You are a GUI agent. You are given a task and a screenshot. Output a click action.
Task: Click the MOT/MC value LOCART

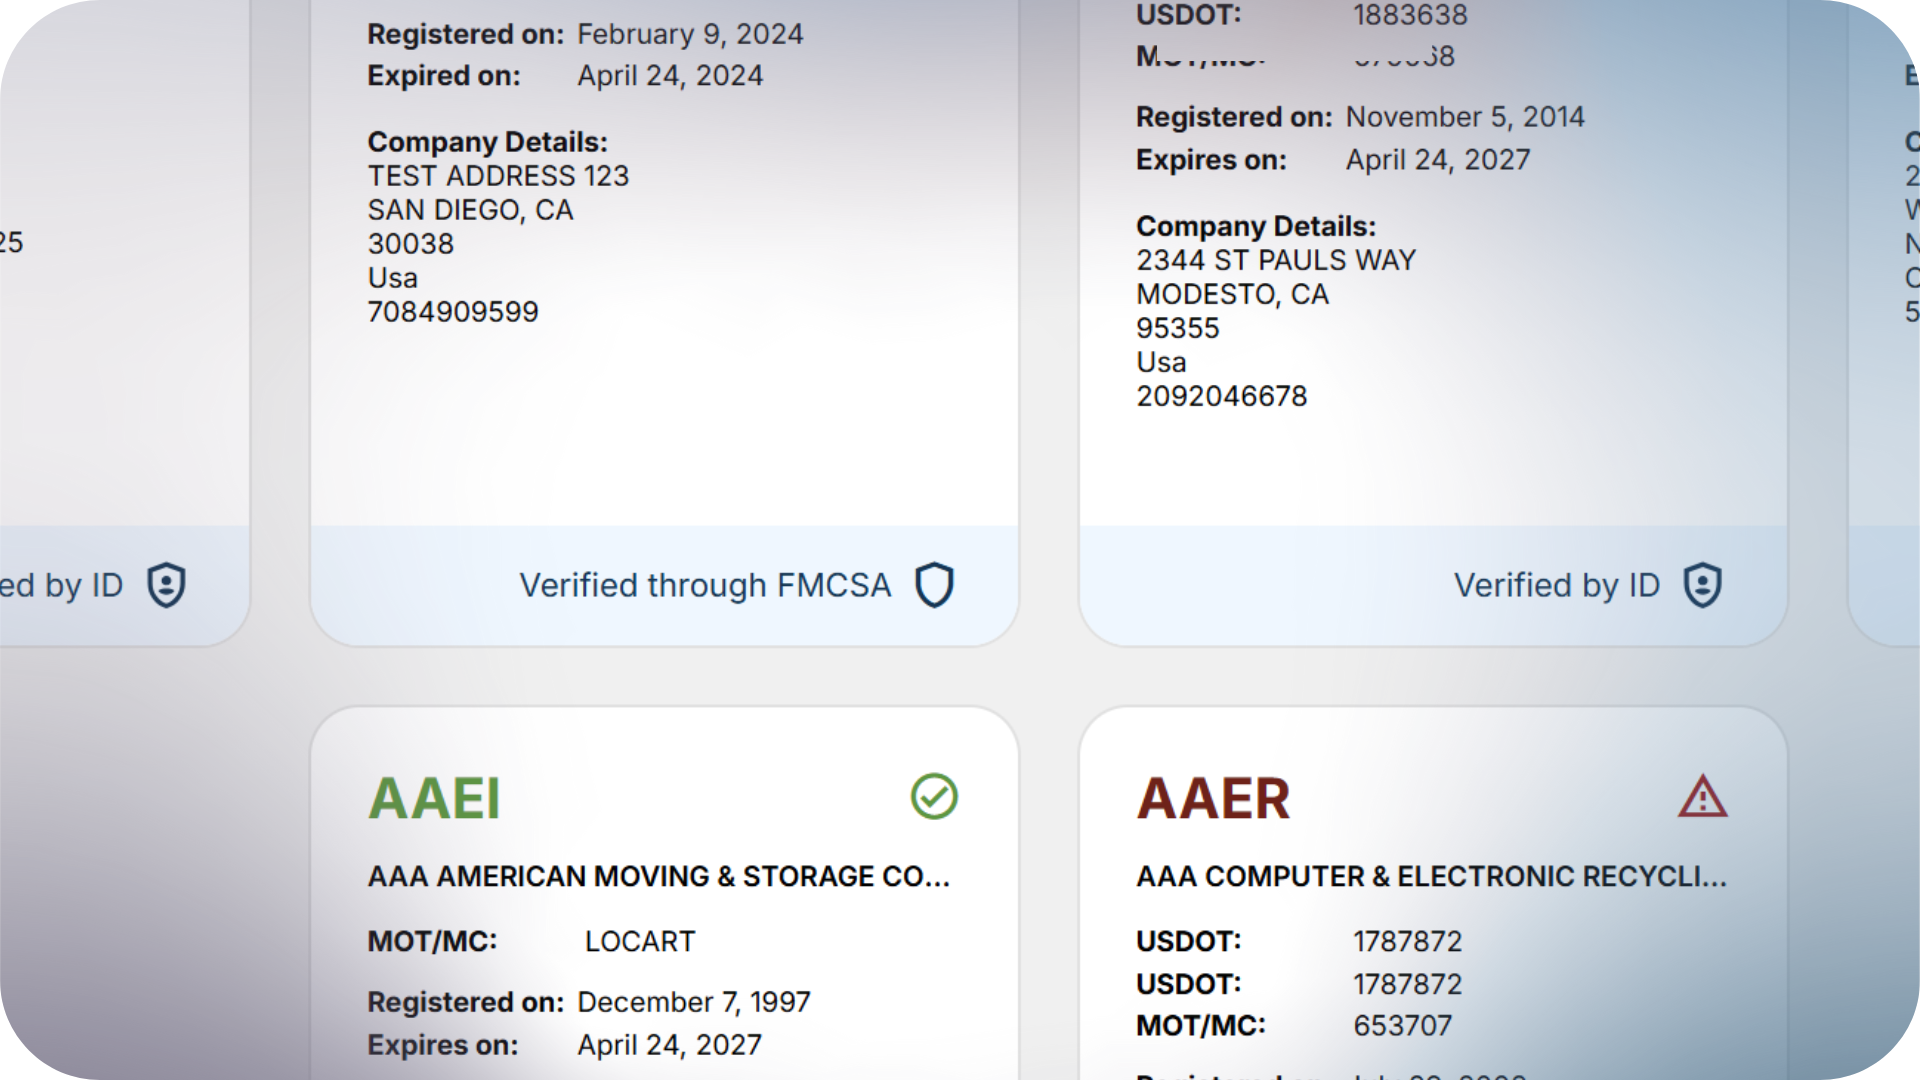click(640, 940)
